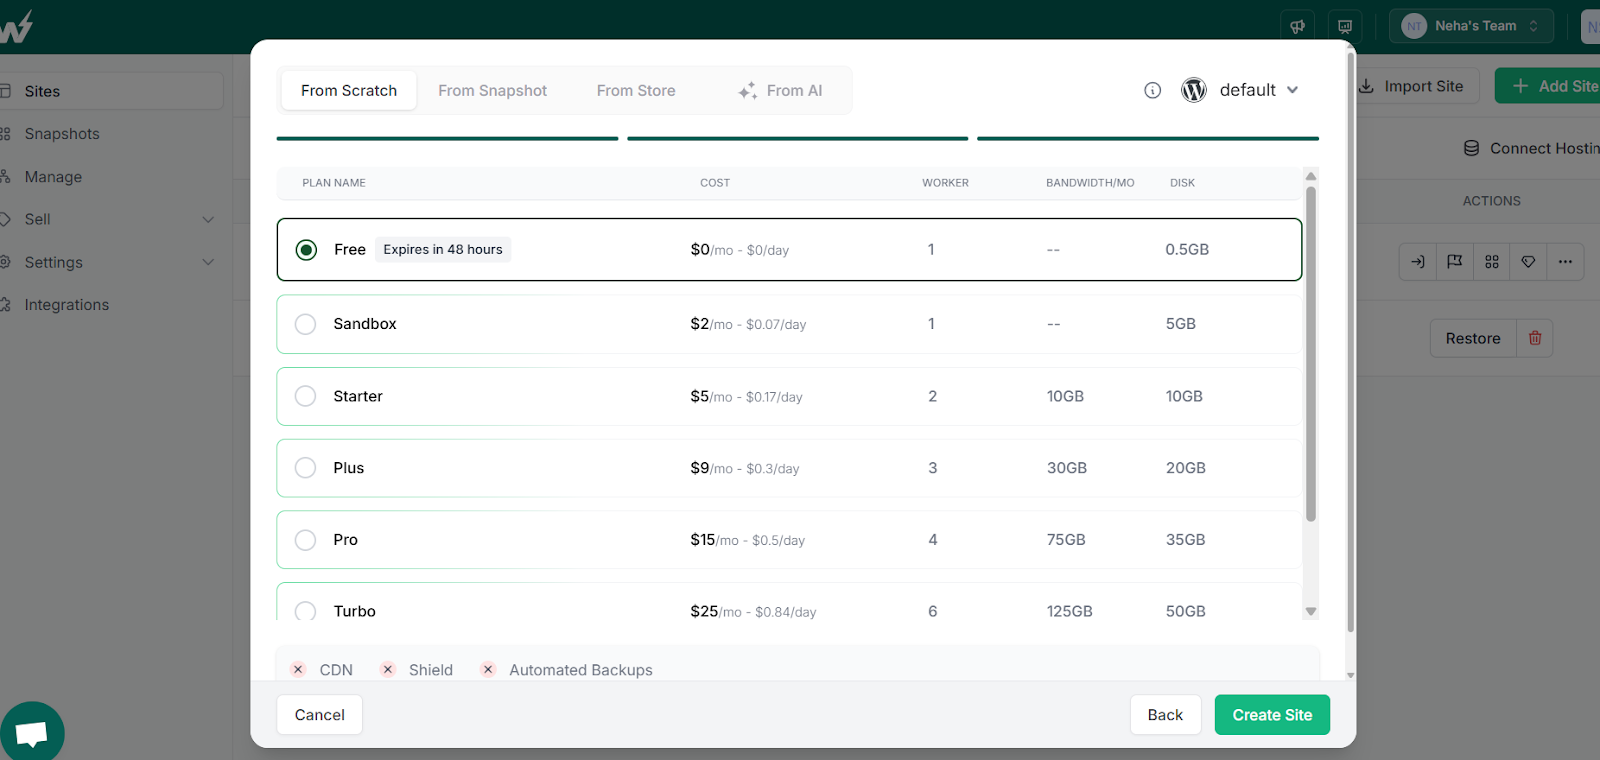The image size is (1600, 760).
Task: Click the login arrow action icon
Action: [x=1418, y=262]
